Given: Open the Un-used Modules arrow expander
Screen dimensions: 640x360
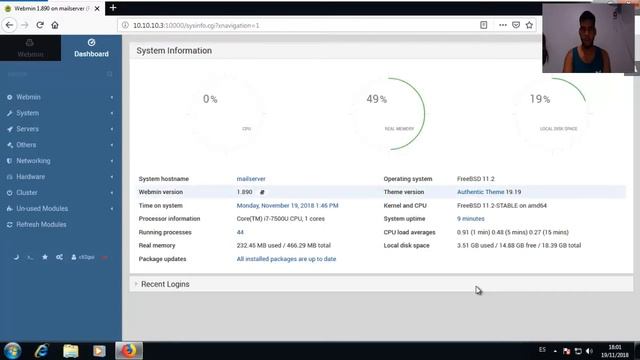Looking at the screenshot, I should (x=112, y=209).
